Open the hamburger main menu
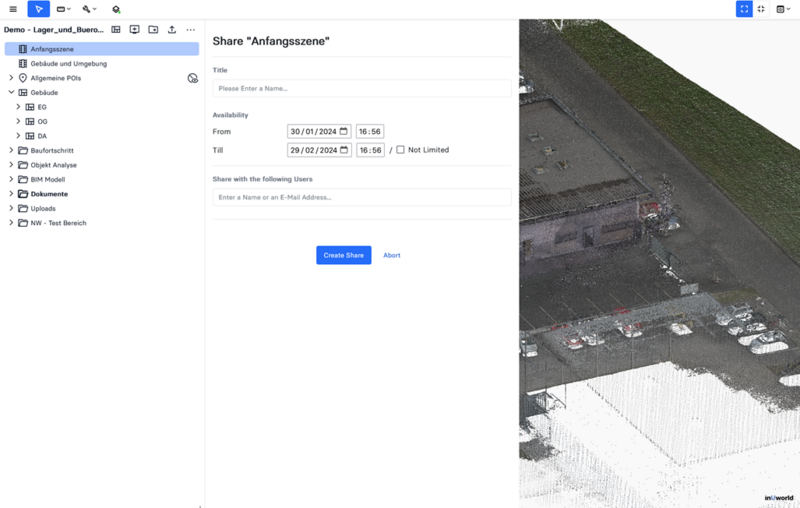This screenshot has height=508, width=800. coord(13,9)
